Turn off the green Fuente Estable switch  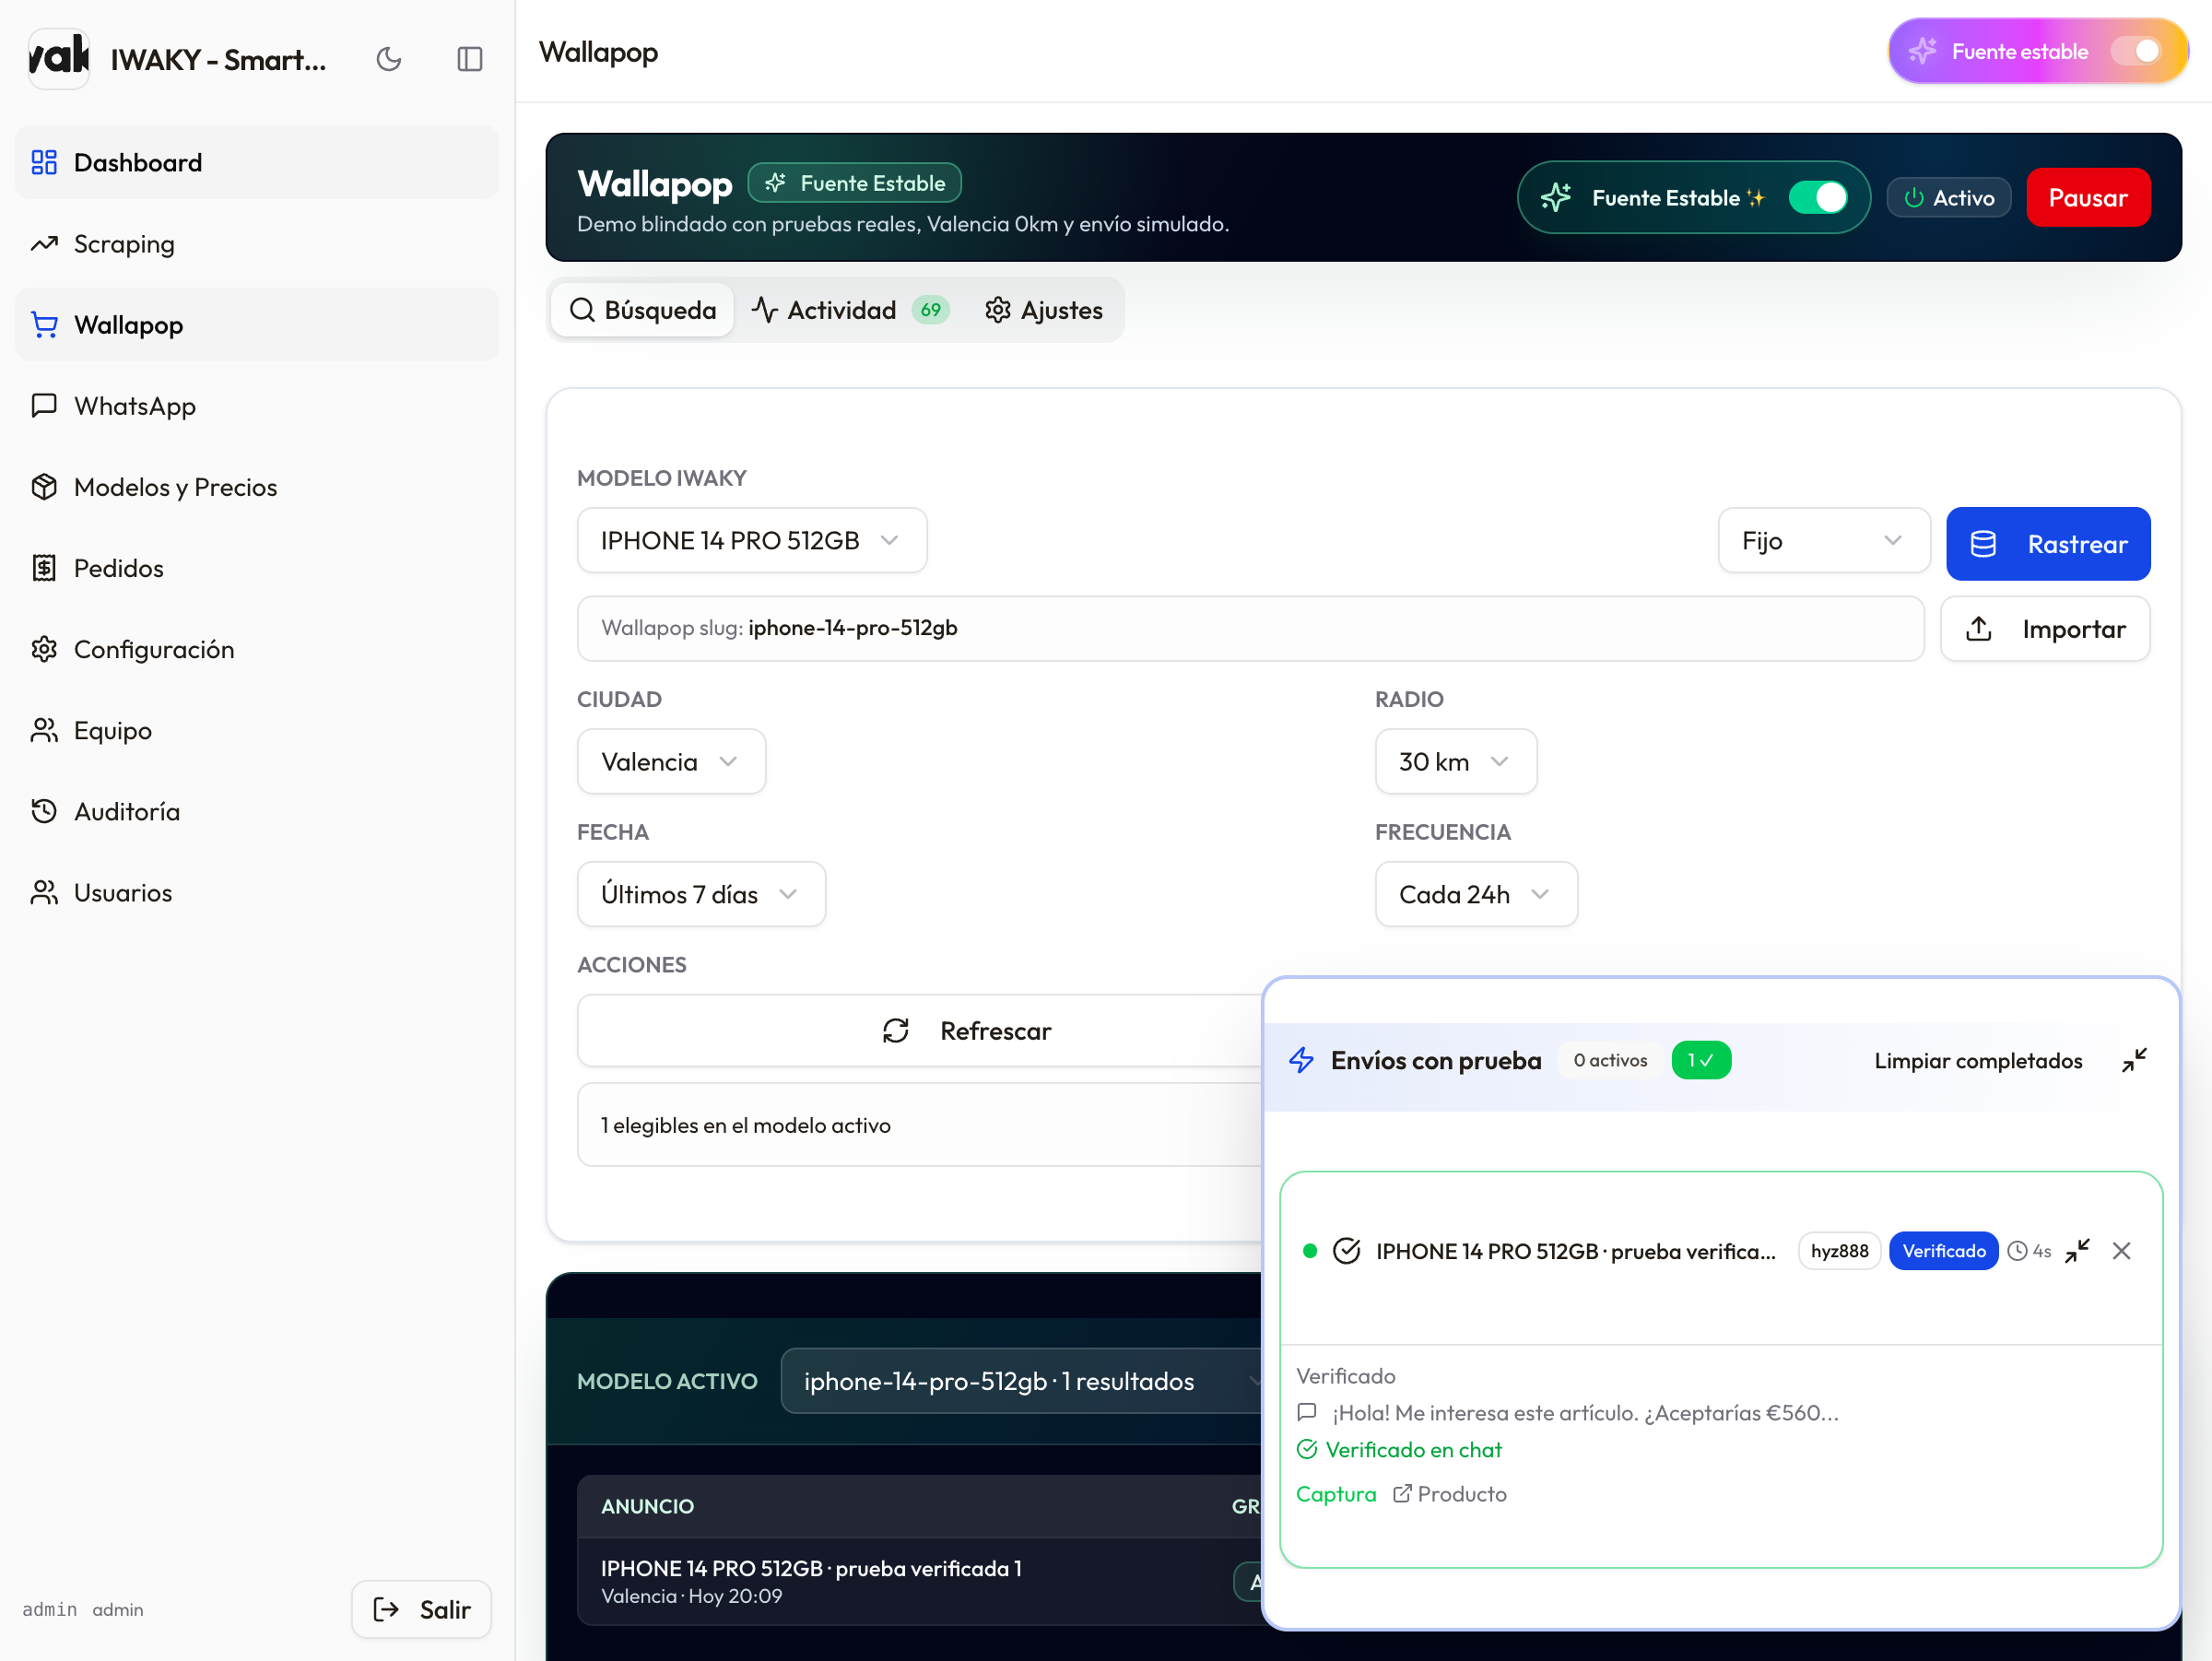coord(1818,198)
